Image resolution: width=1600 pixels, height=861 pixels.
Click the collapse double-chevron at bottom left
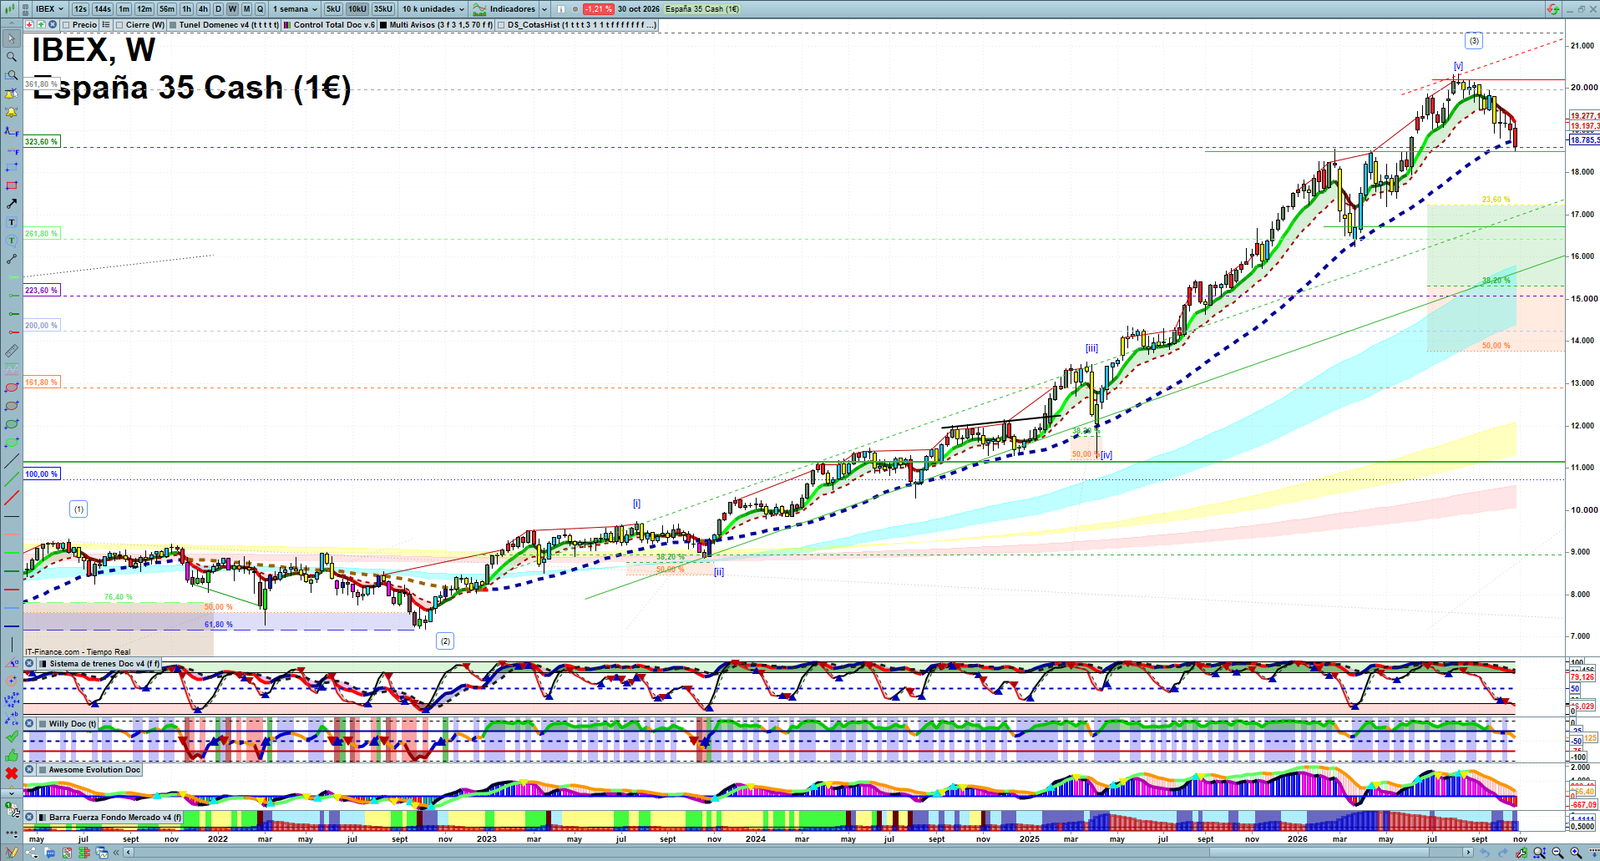click(115, 852)
